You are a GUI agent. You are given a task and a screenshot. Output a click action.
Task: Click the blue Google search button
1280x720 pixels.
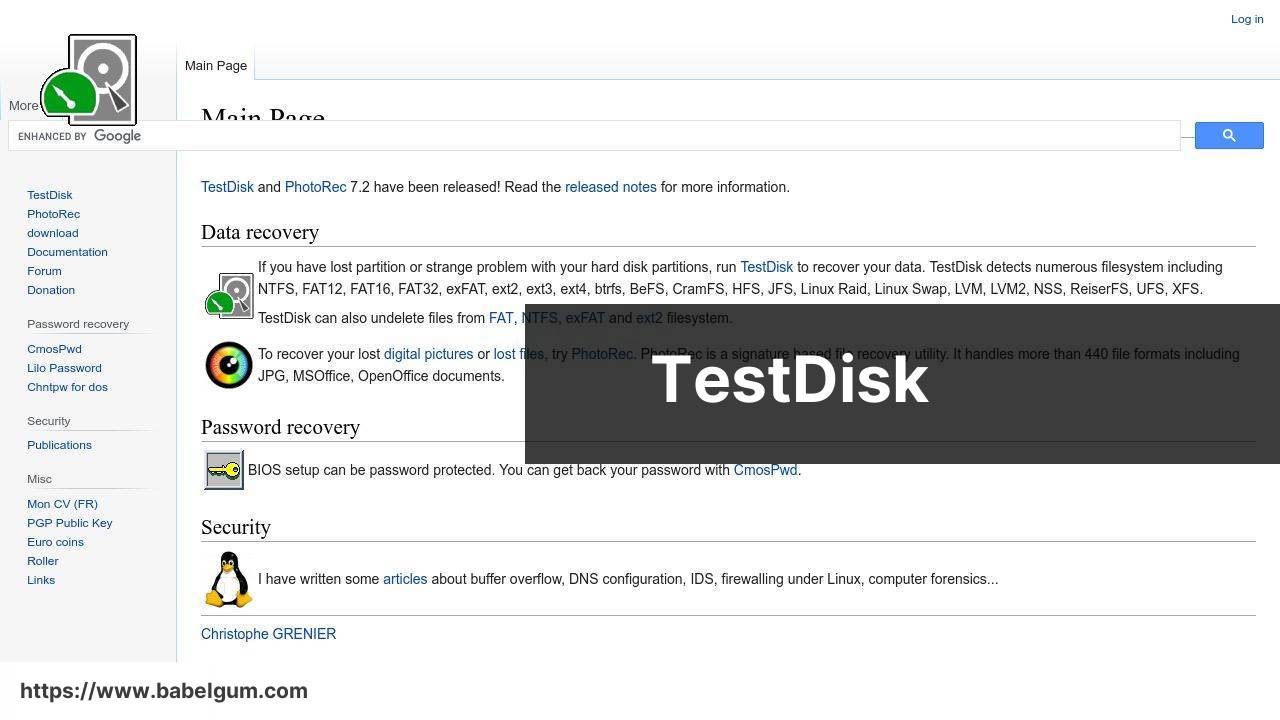pyautogui.click(x=1229, y=135)
